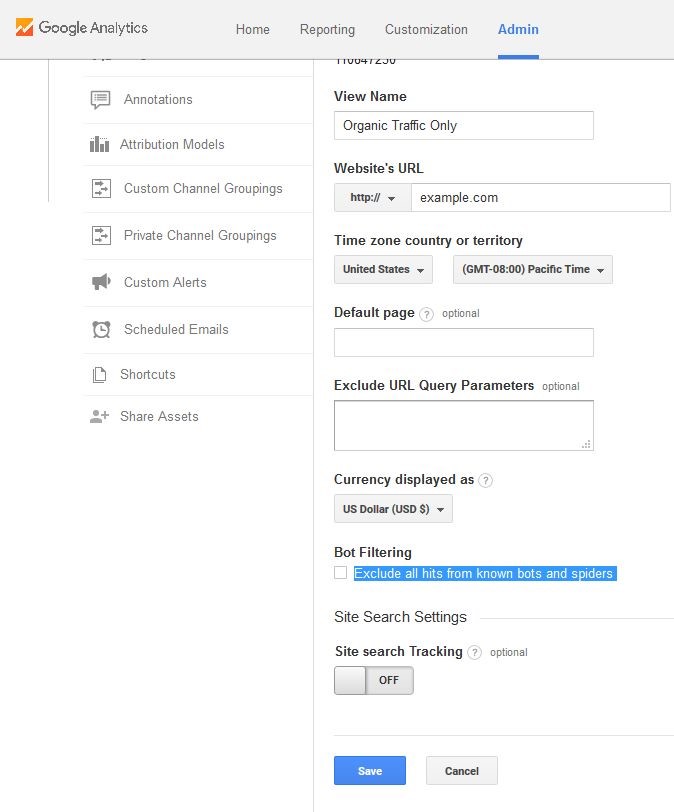Click the Site Search Settings heading
Image resolution: width=674 pixels, height=812 pixels.
(400, 617)
